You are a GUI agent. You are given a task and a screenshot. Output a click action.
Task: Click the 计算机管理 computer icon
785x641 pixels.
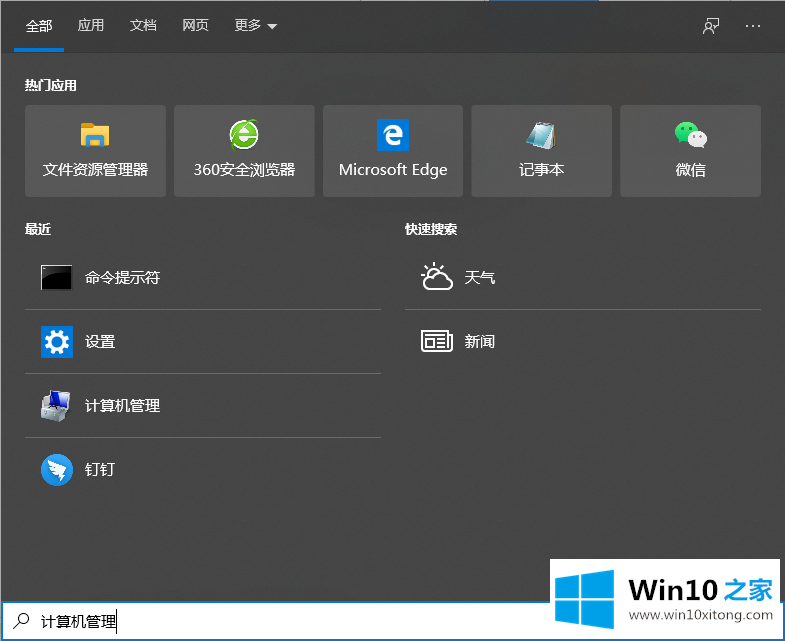[x=56, y=406]
